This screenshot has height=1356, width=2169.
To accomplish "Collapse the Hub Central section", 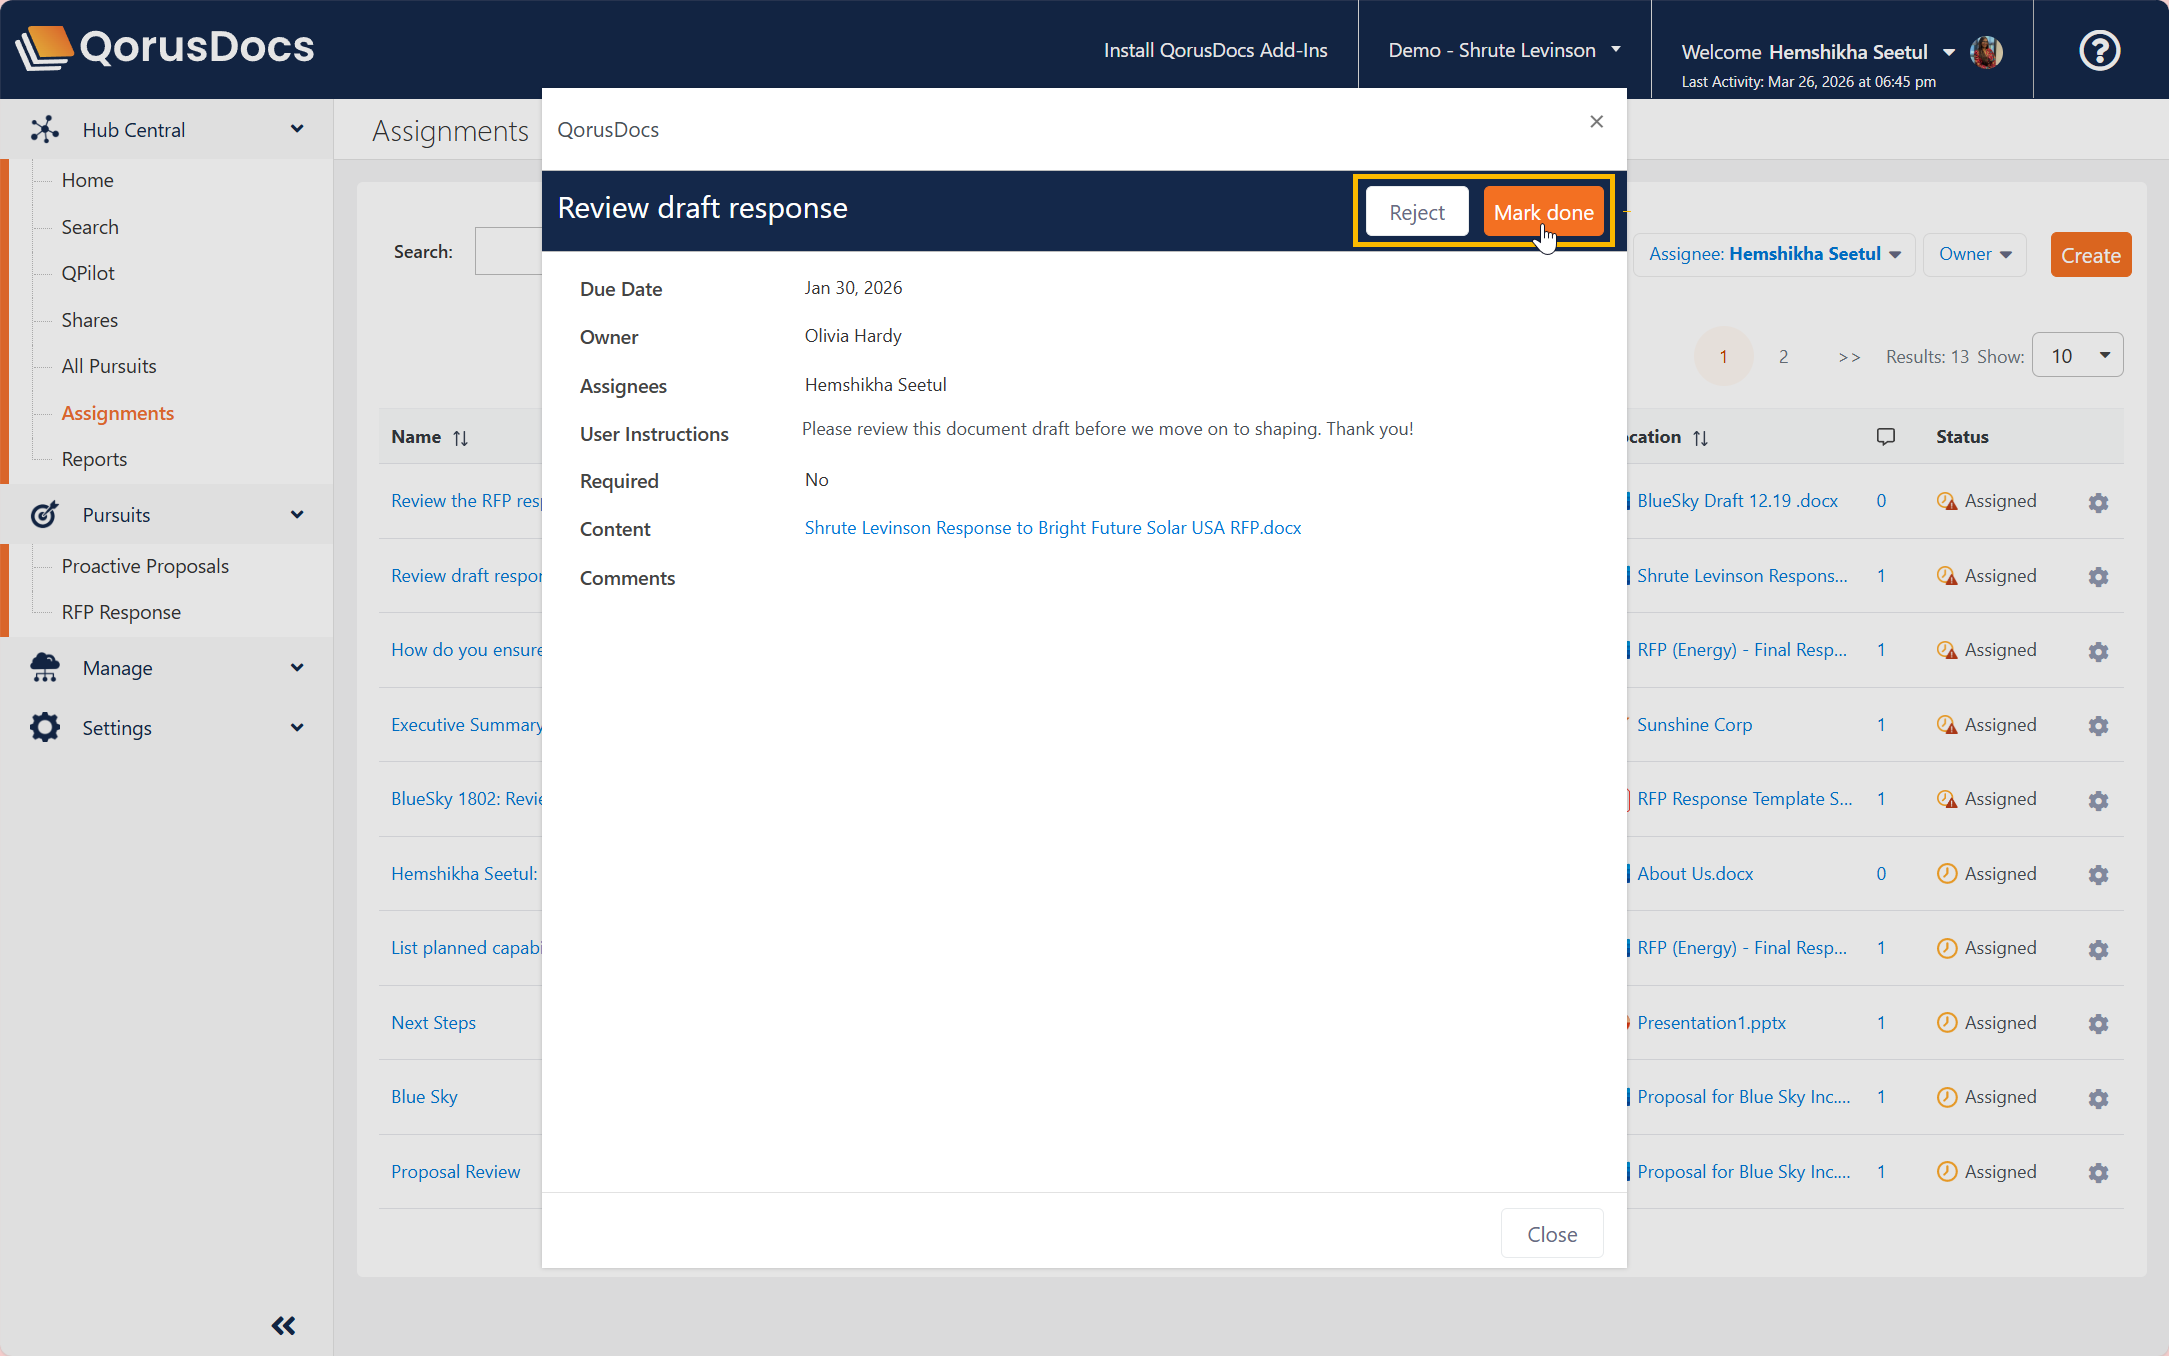I will (297, 129).
